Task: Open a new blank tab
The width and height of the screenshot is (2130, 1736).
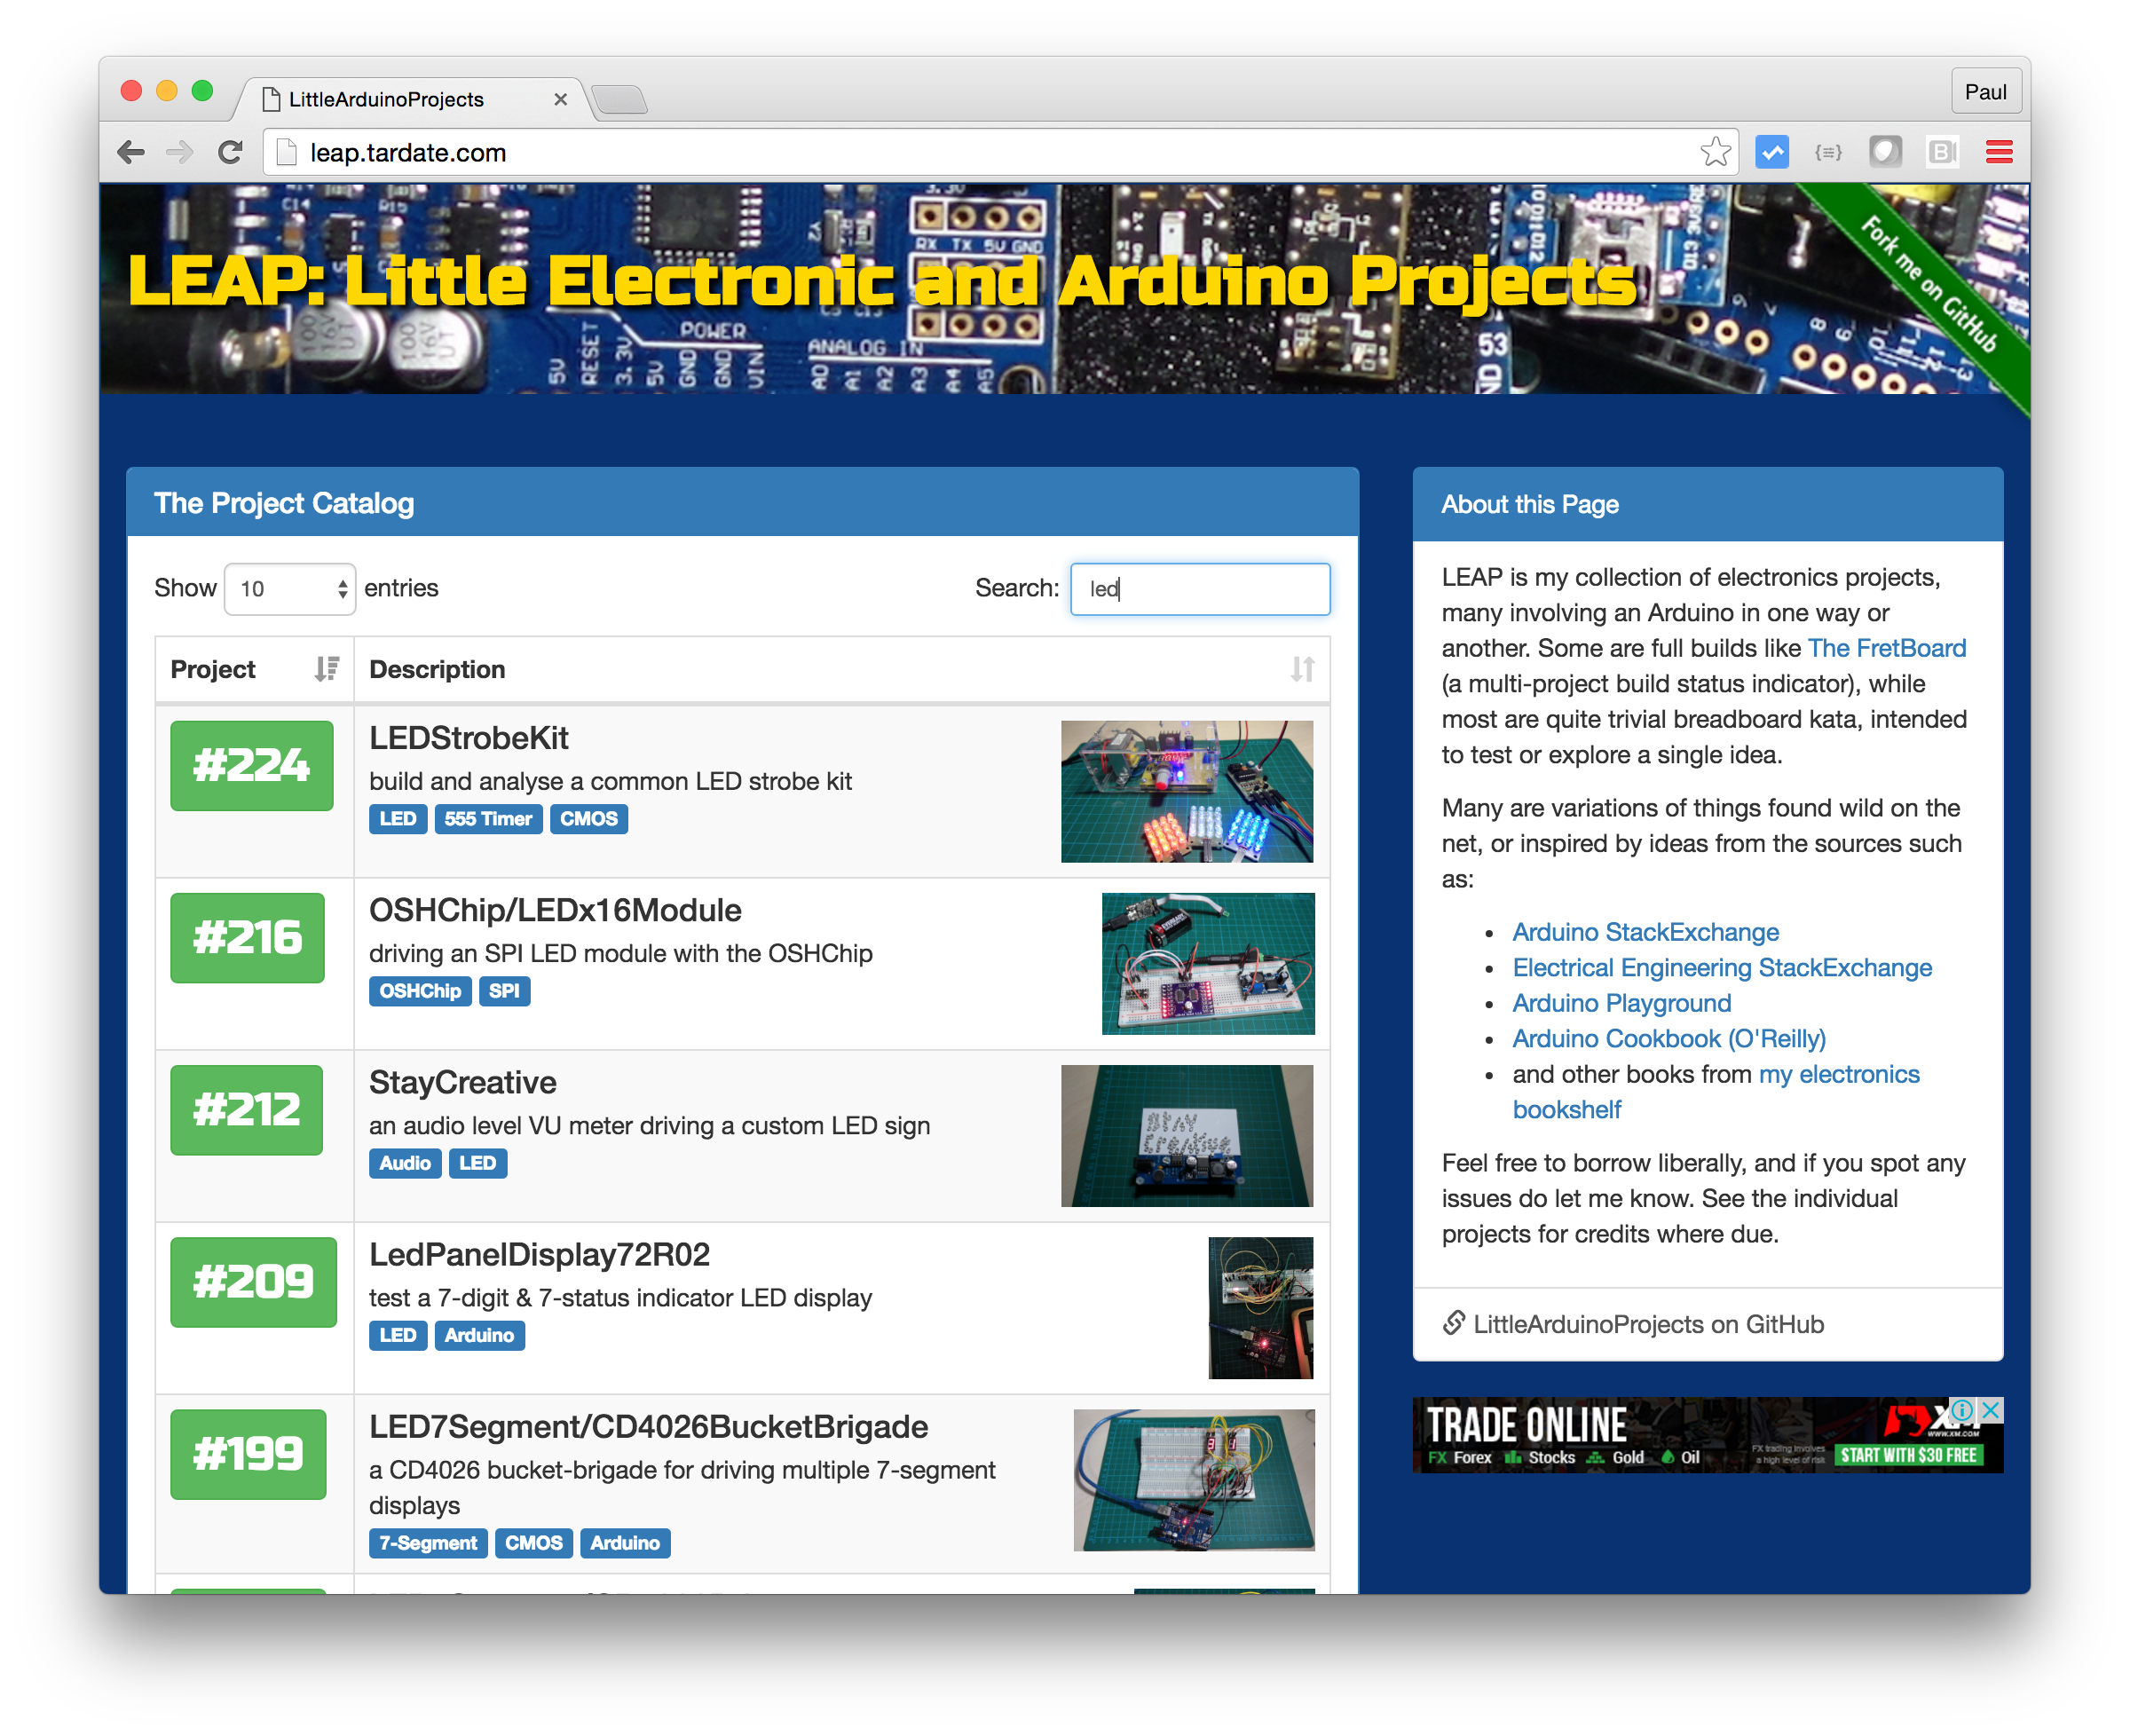Action: [620, 99]
